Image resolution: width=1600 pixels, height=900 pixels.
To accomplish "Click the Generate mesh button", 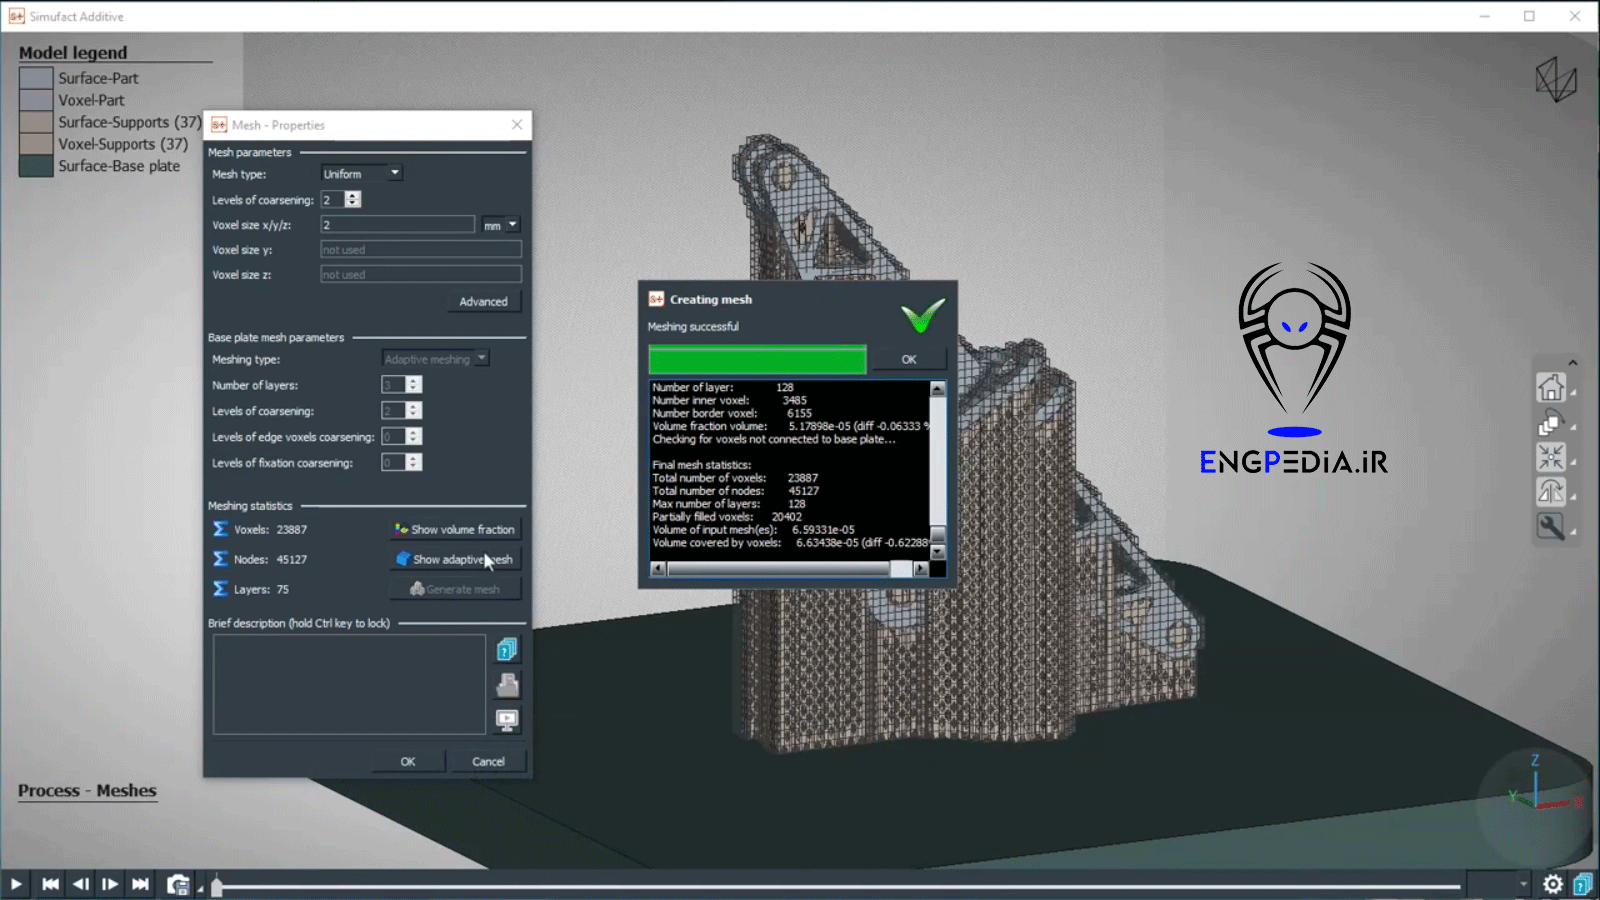I will tap(455, 589).
